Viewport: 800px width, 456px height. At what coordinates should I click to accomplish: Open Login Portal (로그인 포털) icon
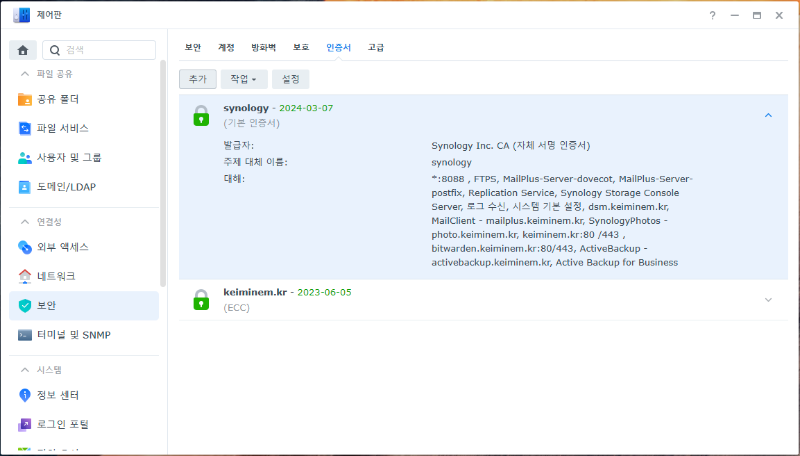[25, 424]
